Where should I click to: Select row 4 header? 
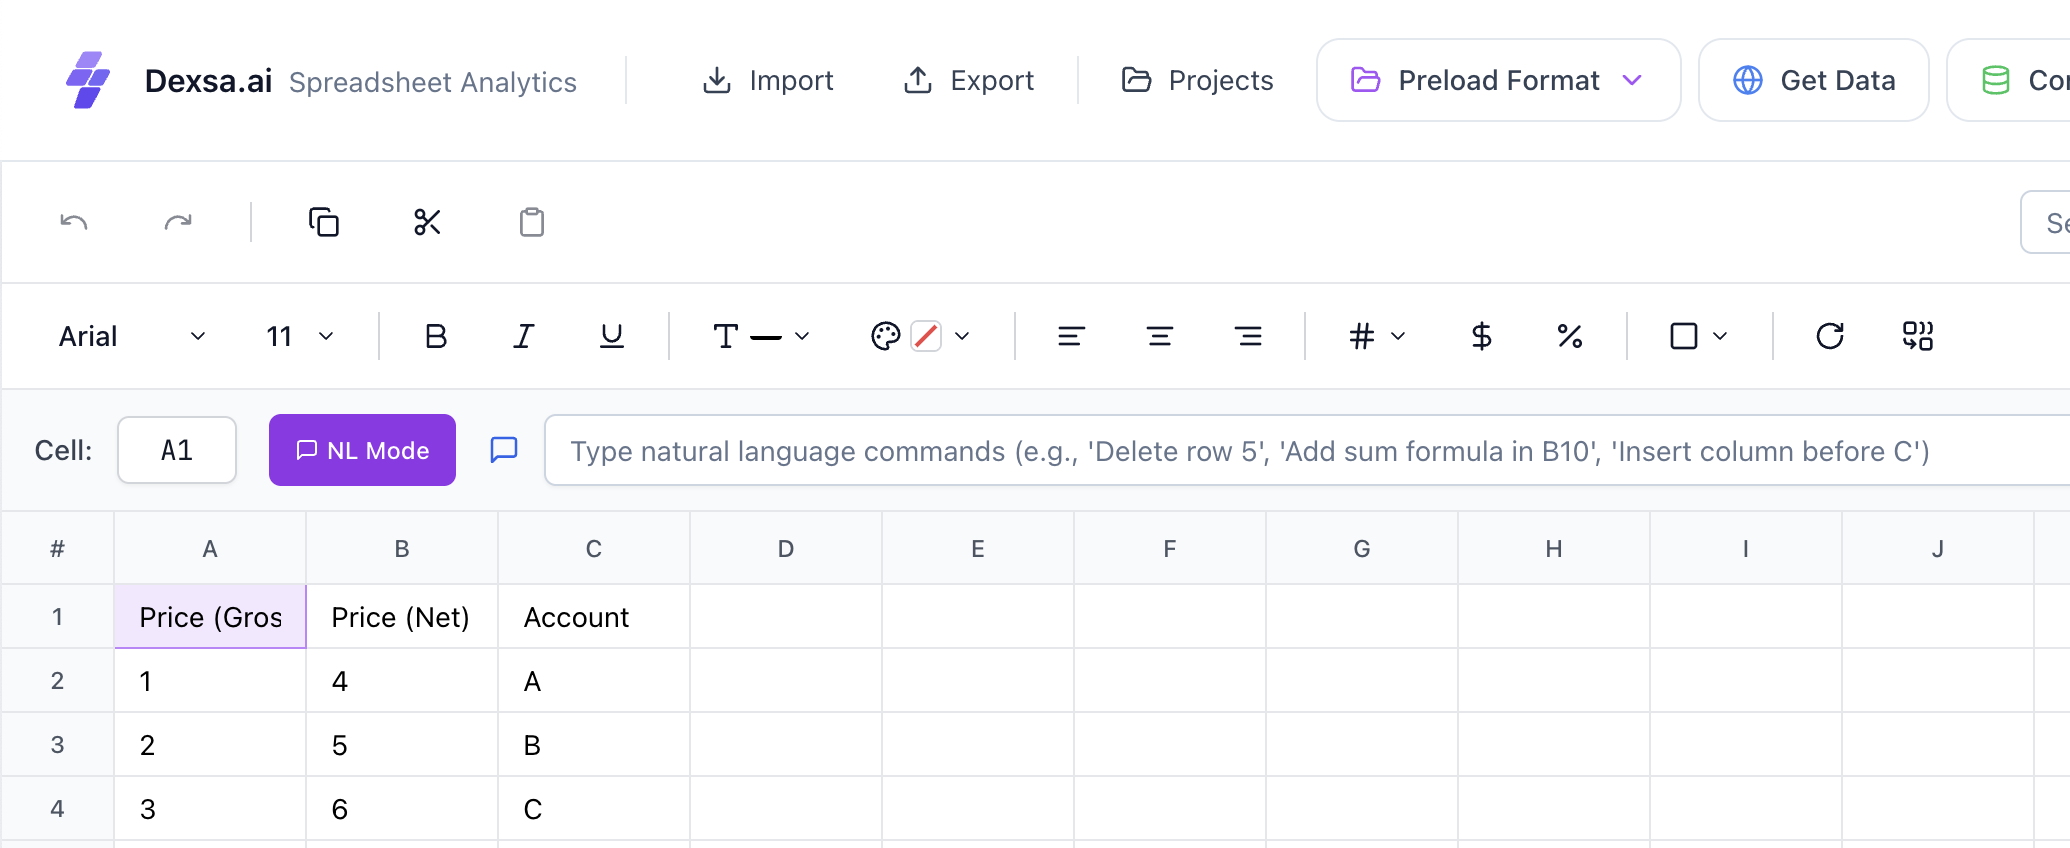58,809
